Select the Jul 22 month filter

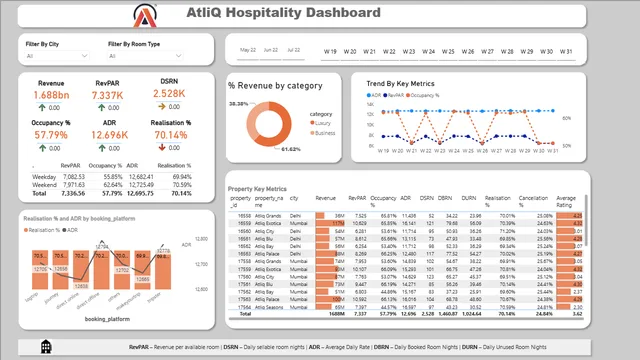click(293, 50)
